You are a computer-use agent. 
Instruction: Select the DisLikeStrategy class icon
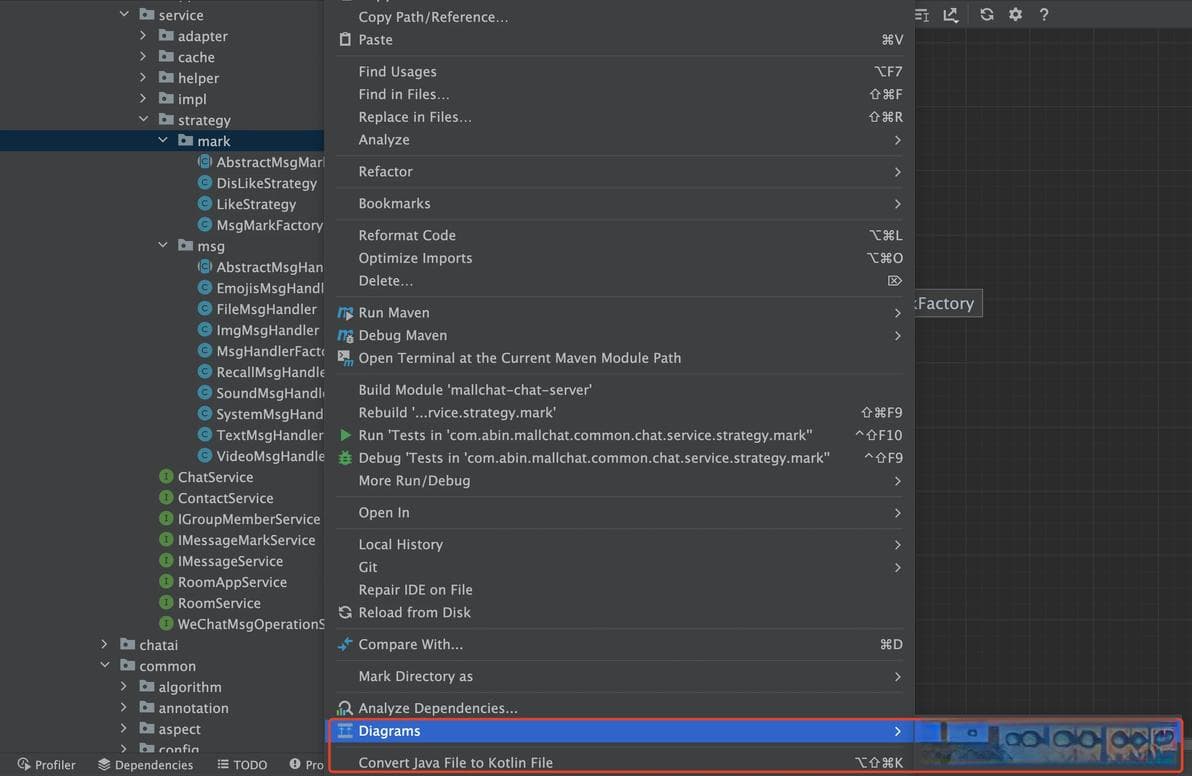point(204,182)
